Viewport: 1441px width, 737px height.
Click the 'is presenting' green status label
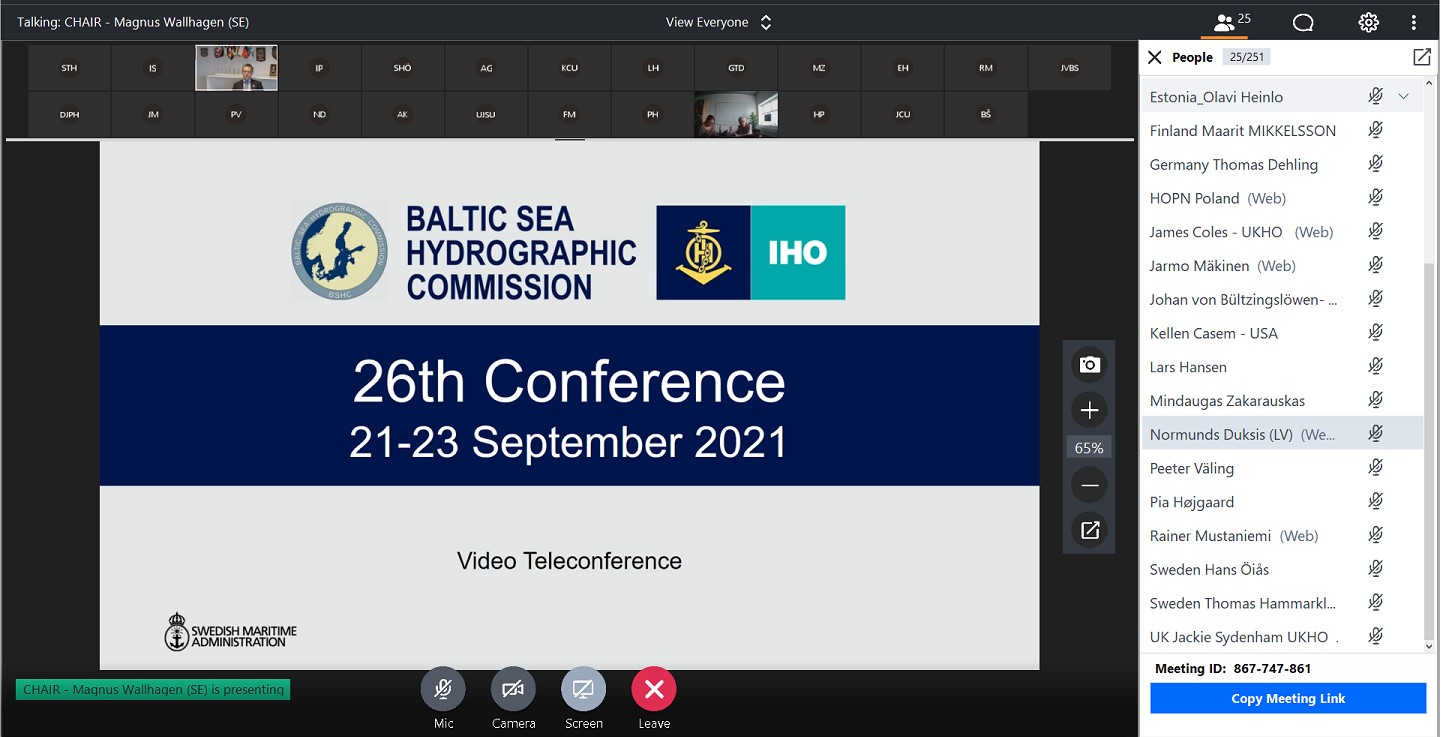153,689
